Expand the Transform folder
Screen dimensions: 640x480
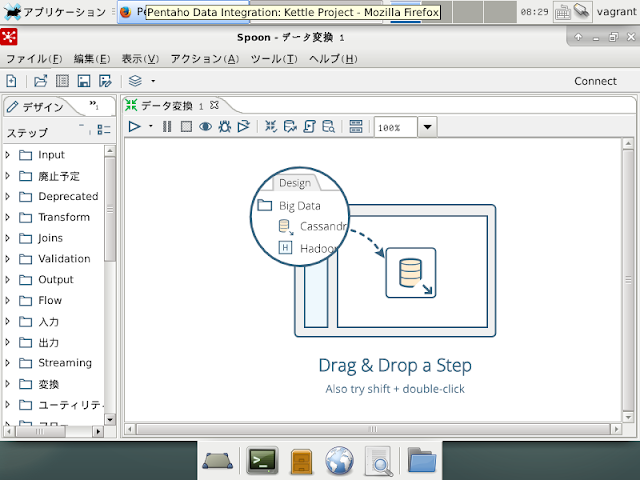click(x=7, y=217)
